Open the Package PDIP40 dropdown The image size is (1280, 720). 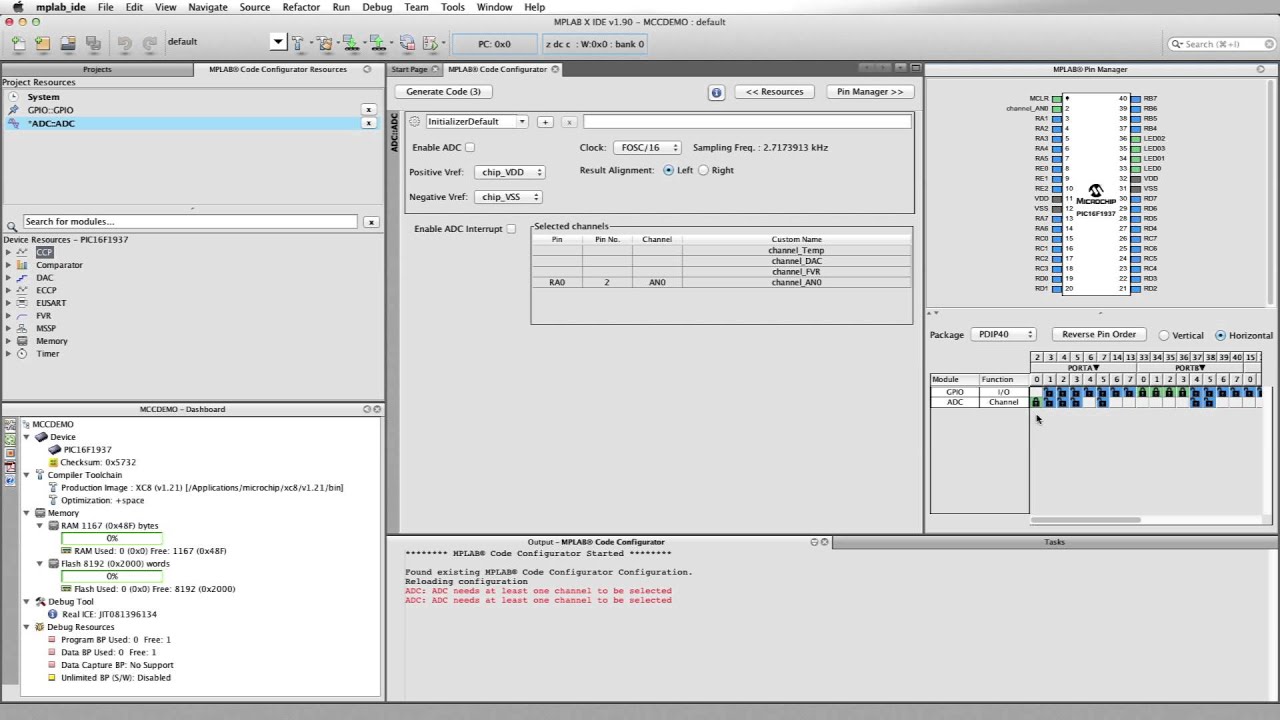(x=1003, y=335)
